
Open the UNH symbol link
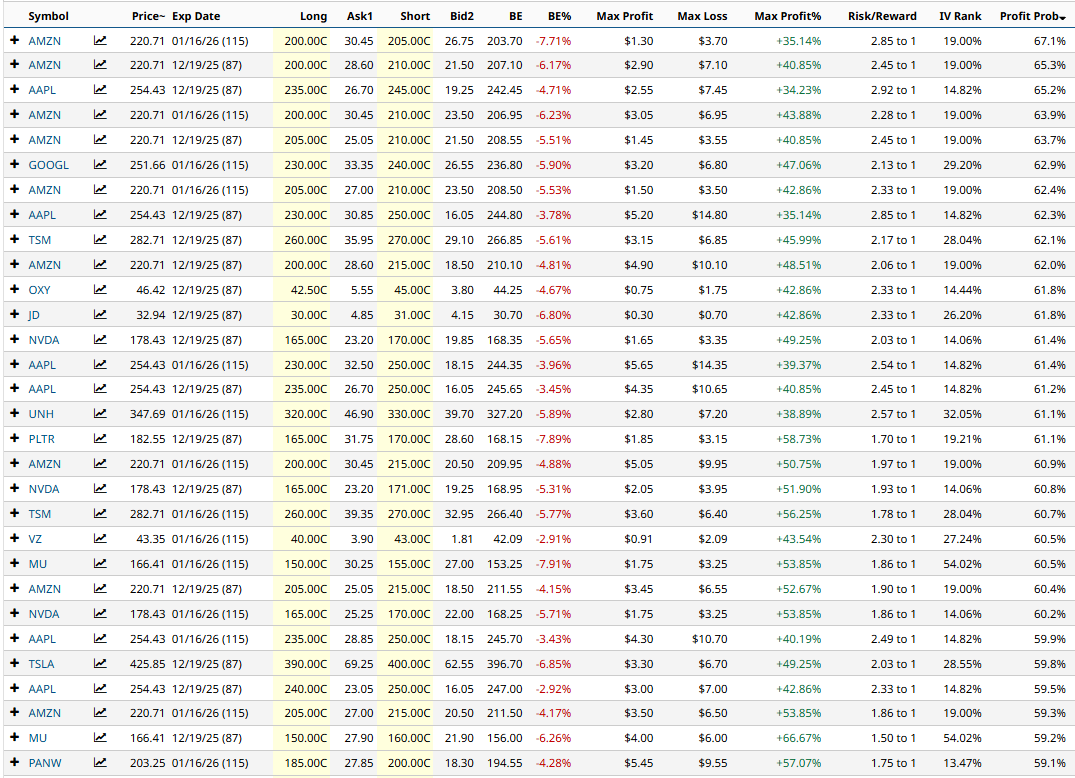click(41, 414)
